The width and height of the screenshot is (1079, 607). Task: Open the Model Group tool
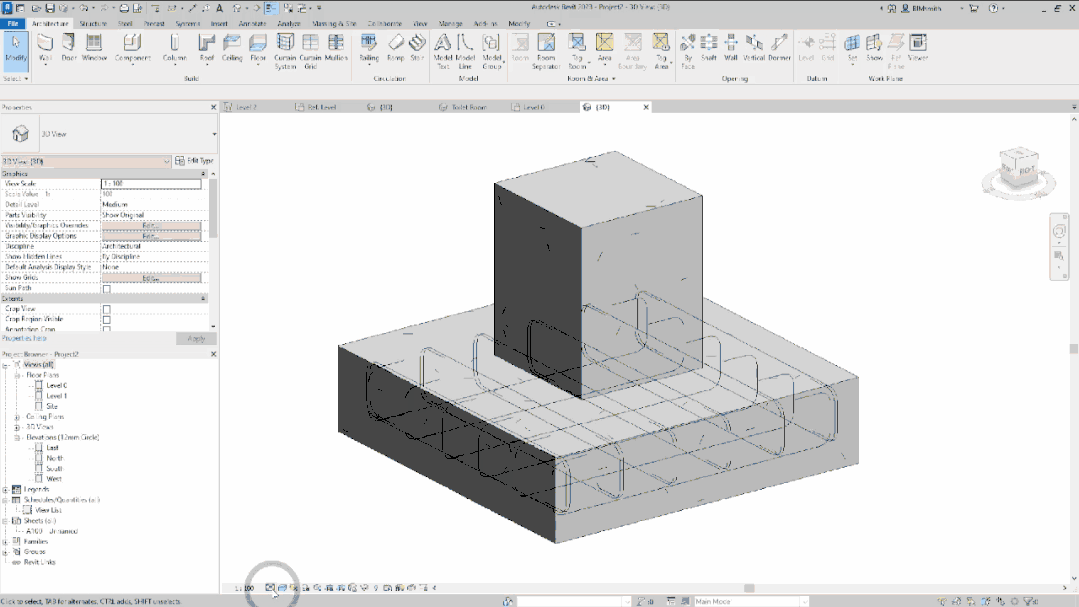coord(491,52)
